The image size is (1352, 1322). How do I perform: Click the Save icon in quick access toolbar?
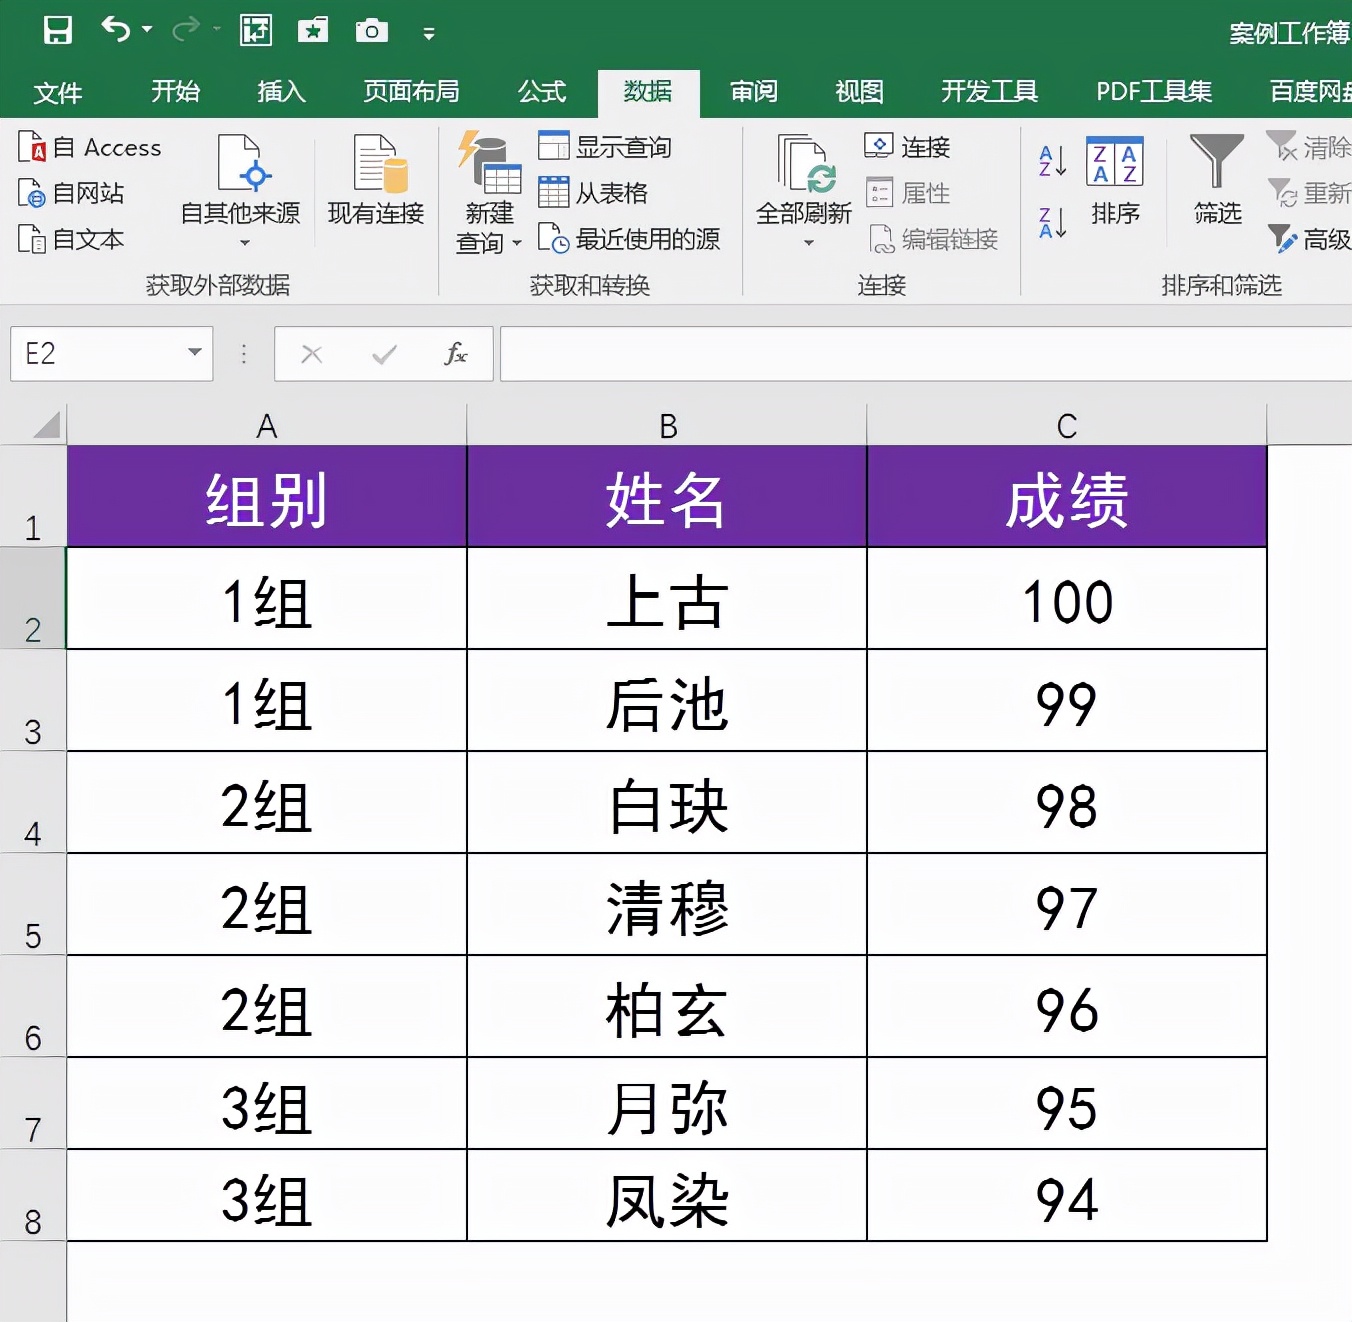click(58, 30)
